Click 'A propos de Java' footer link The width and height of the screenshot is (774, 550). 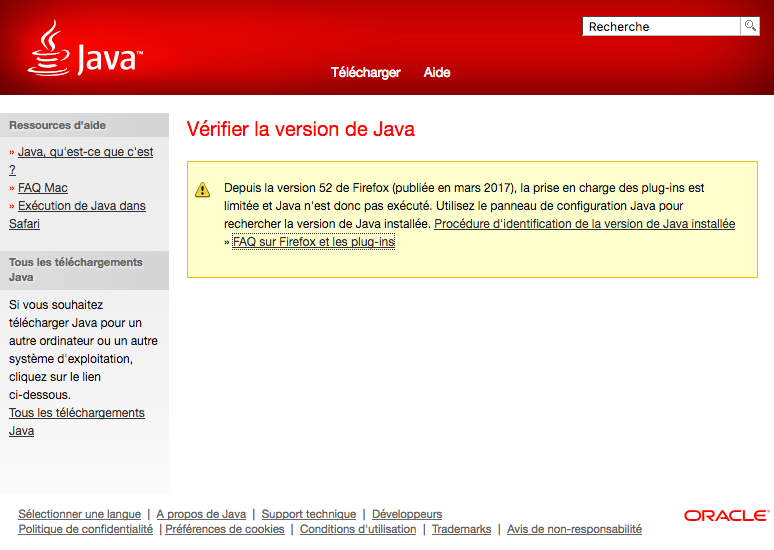pos(201,514)
